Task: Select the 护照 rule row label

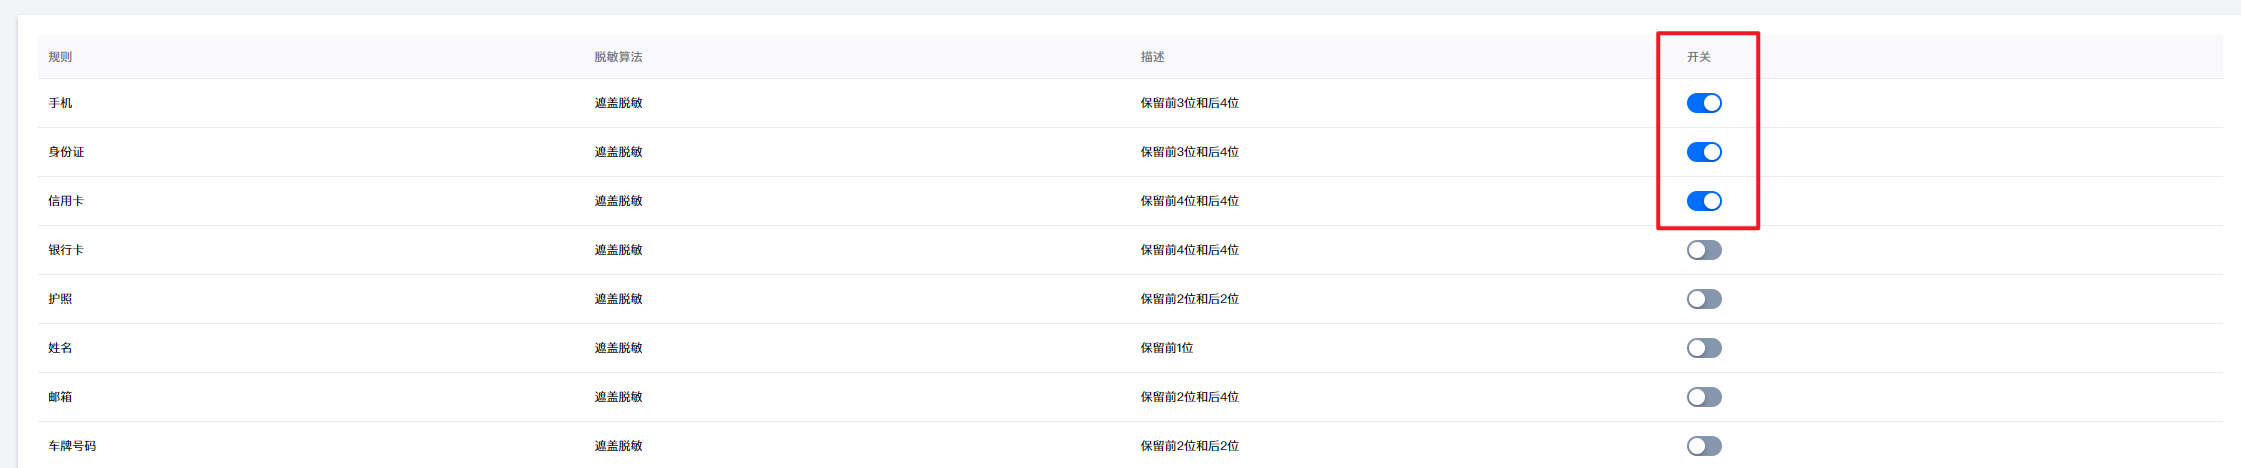Action: click(x=60, y=299)
